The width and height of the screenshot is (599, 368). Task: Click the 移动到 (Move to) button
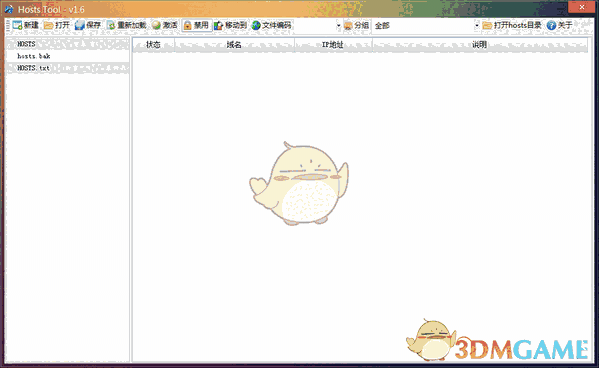[x=230, y=25]
